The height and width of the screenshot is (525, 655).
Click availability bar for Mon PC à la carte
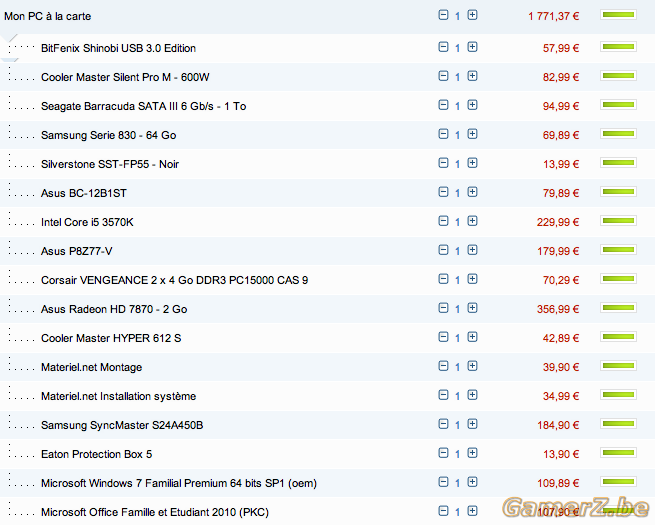click(618, 15)
